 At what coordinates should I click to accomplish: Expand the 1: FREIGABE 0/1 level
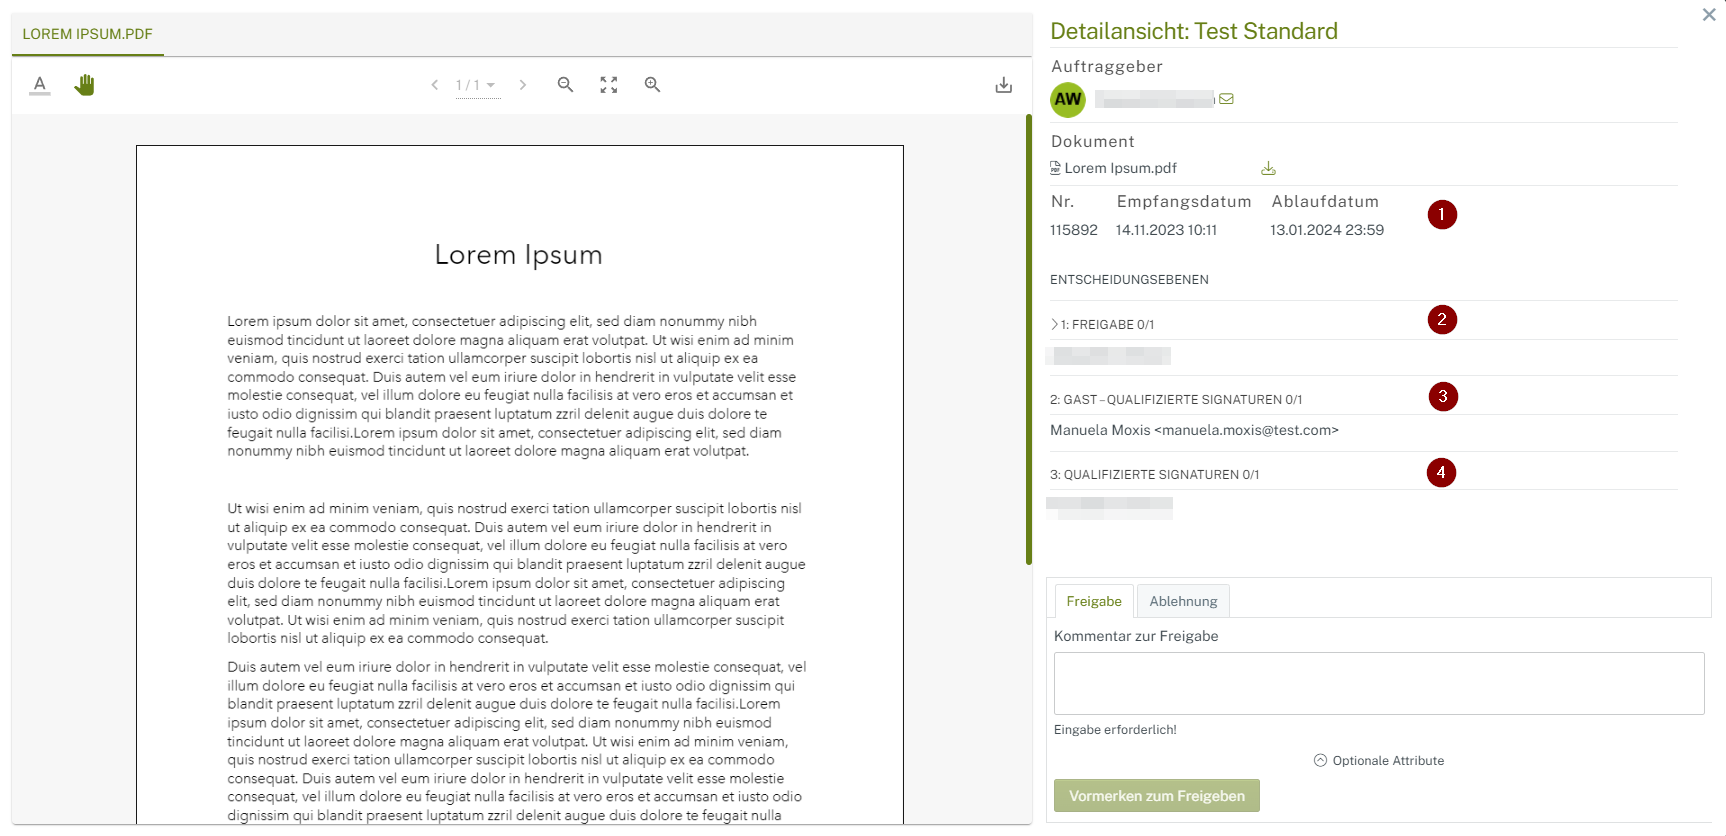coord(1055,324)
